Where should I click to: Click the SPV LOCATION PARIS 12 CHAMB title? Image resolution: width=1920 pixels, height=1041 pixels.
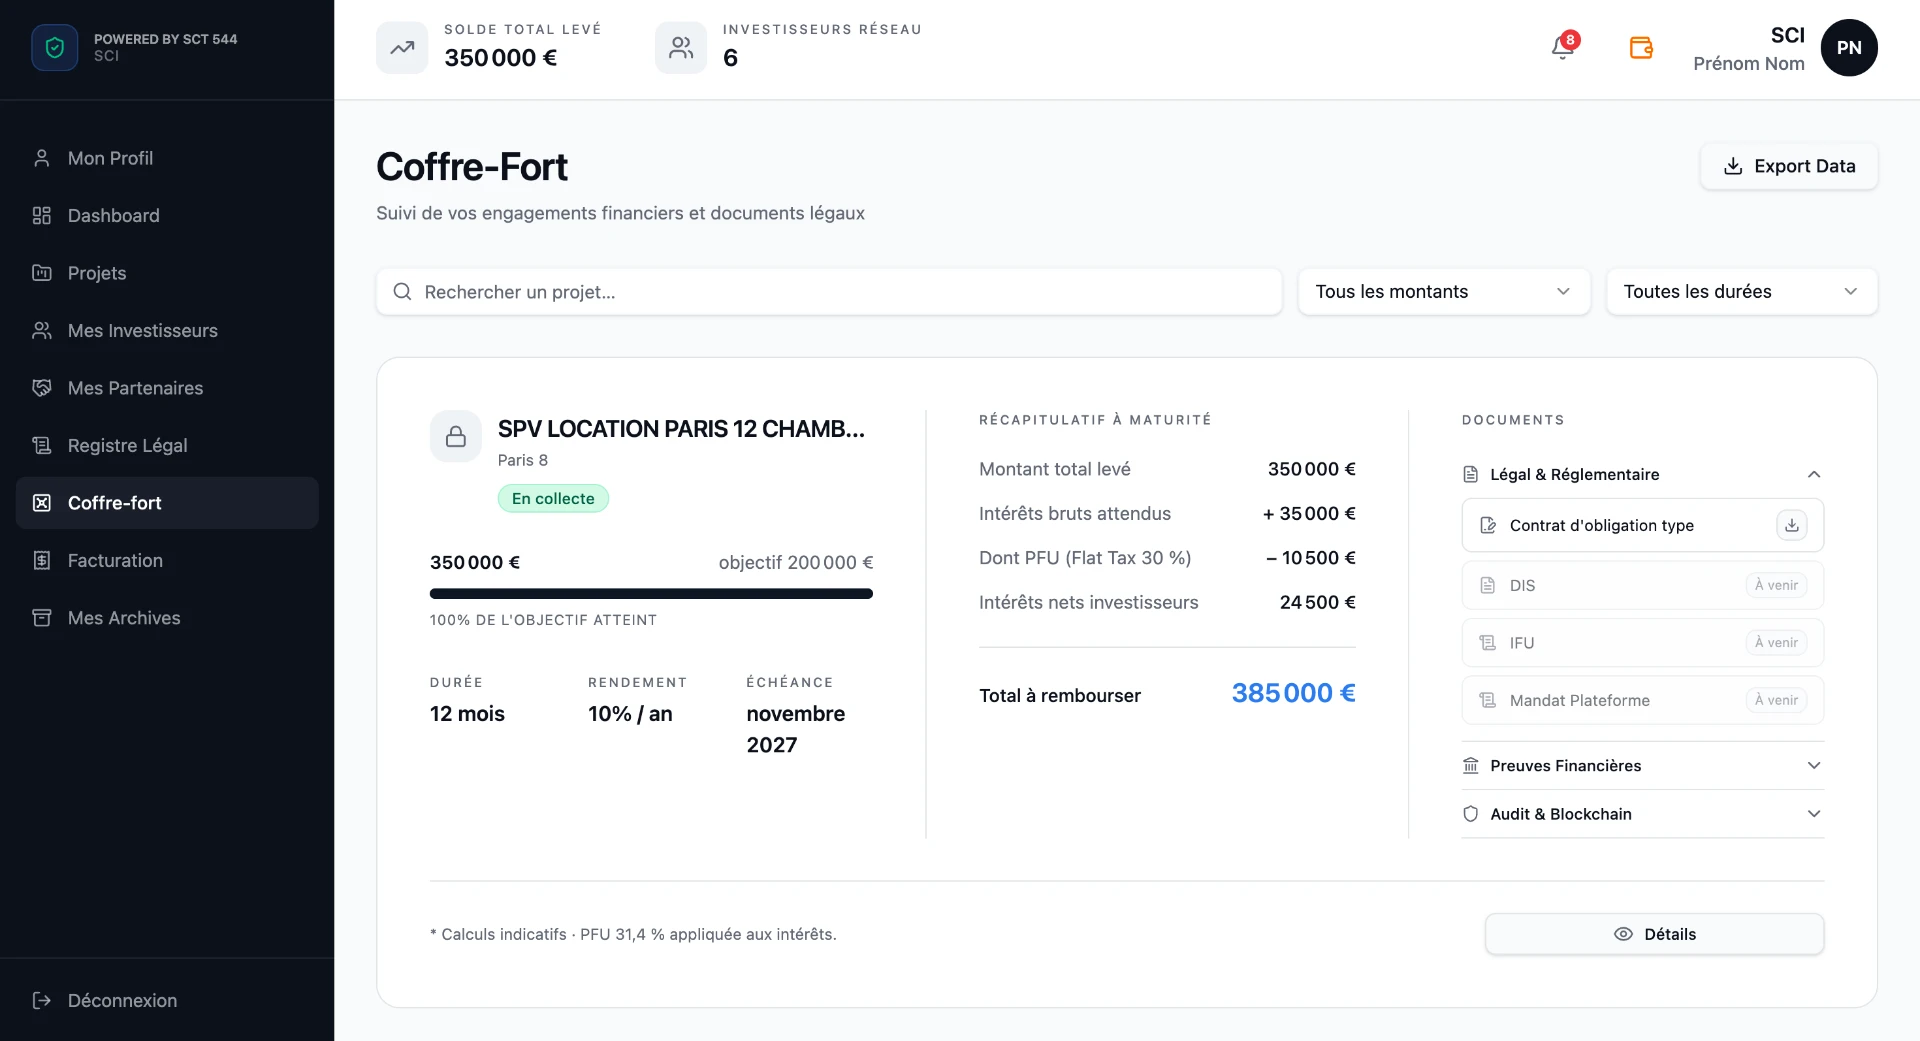(x=681, y=429)
